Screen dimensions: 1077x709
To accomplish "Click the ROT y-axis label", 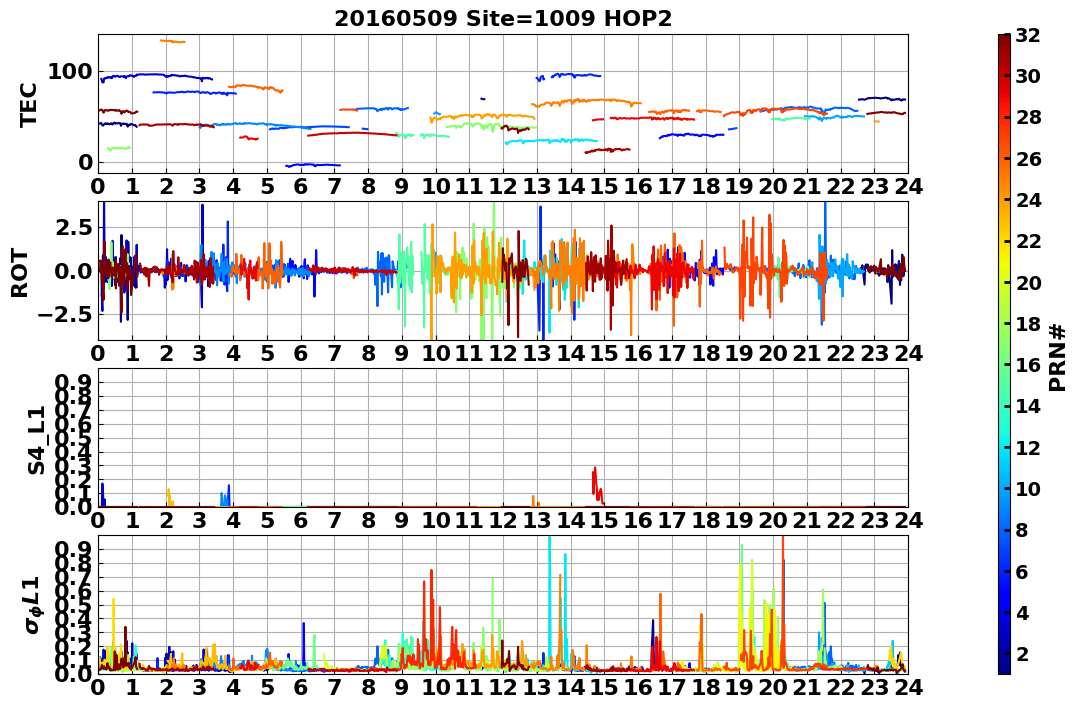I will (20, 273).
